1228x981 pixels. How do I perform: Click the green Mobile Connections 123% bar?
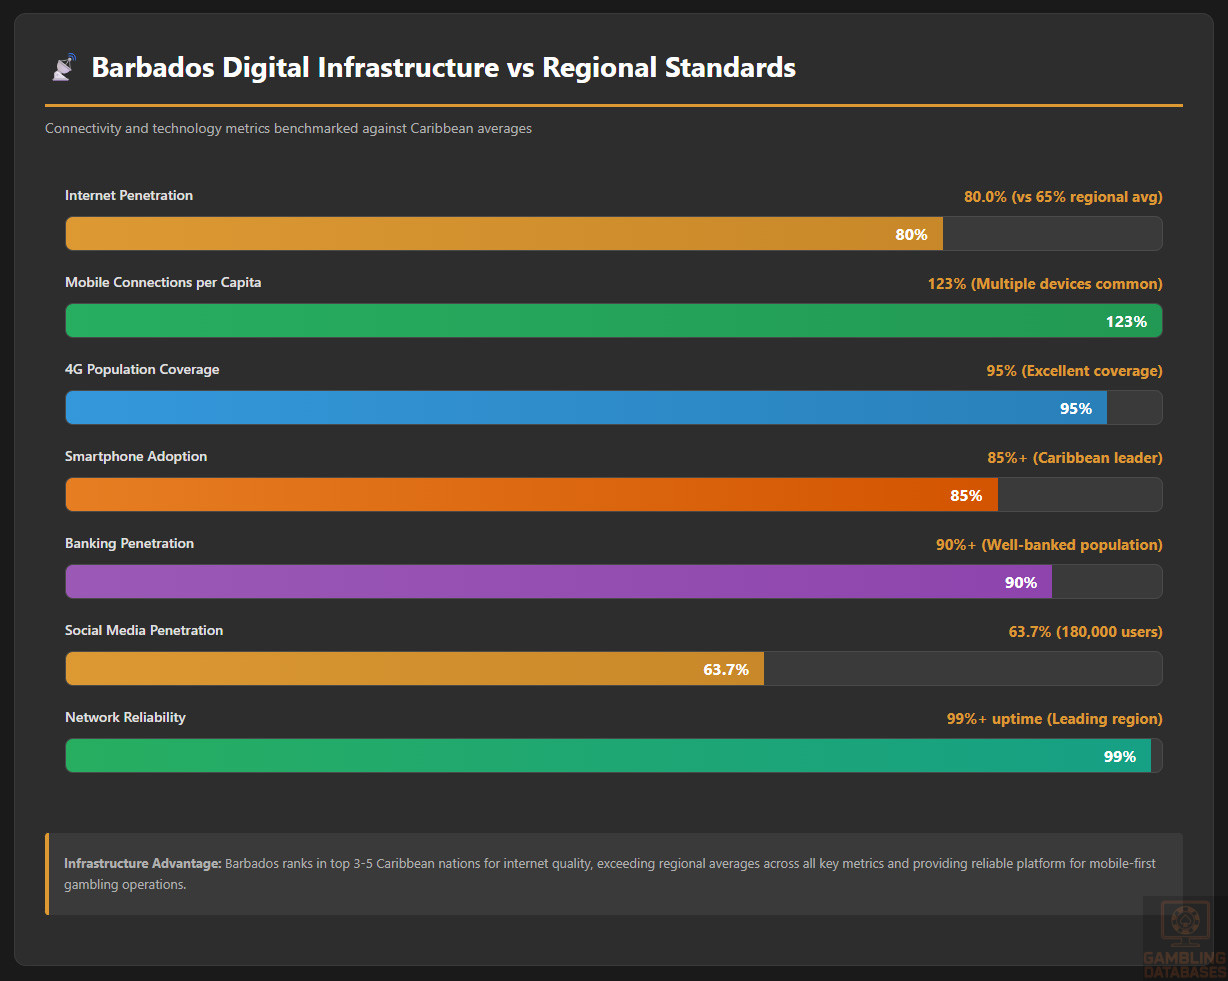(613, 321)
